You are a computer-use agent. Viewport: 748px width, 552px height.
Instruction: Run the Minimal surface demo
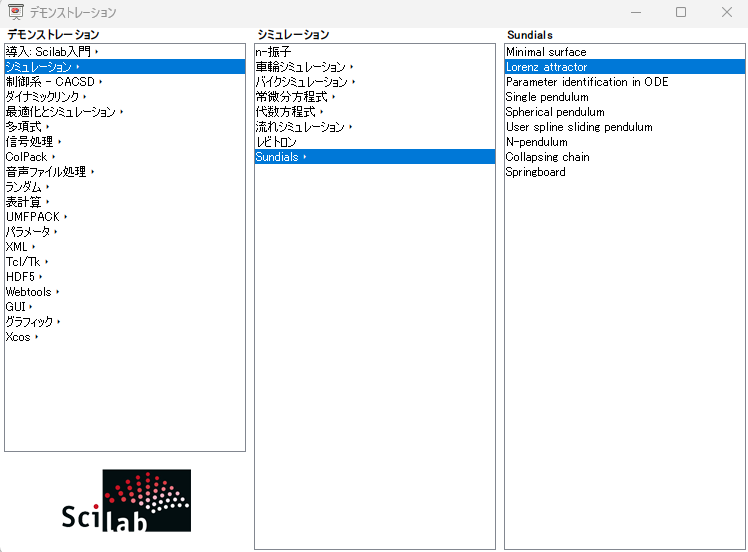point(625,52)
